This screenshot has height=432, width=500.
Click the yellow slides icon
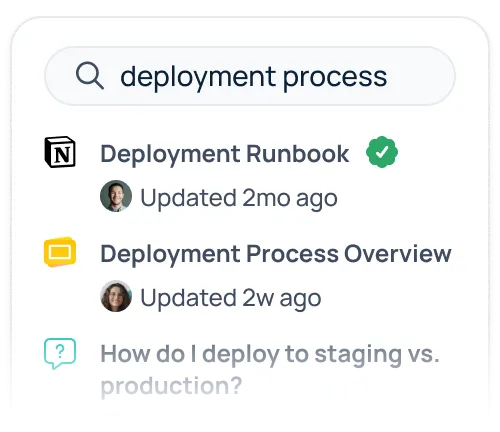tap(60, 252)
